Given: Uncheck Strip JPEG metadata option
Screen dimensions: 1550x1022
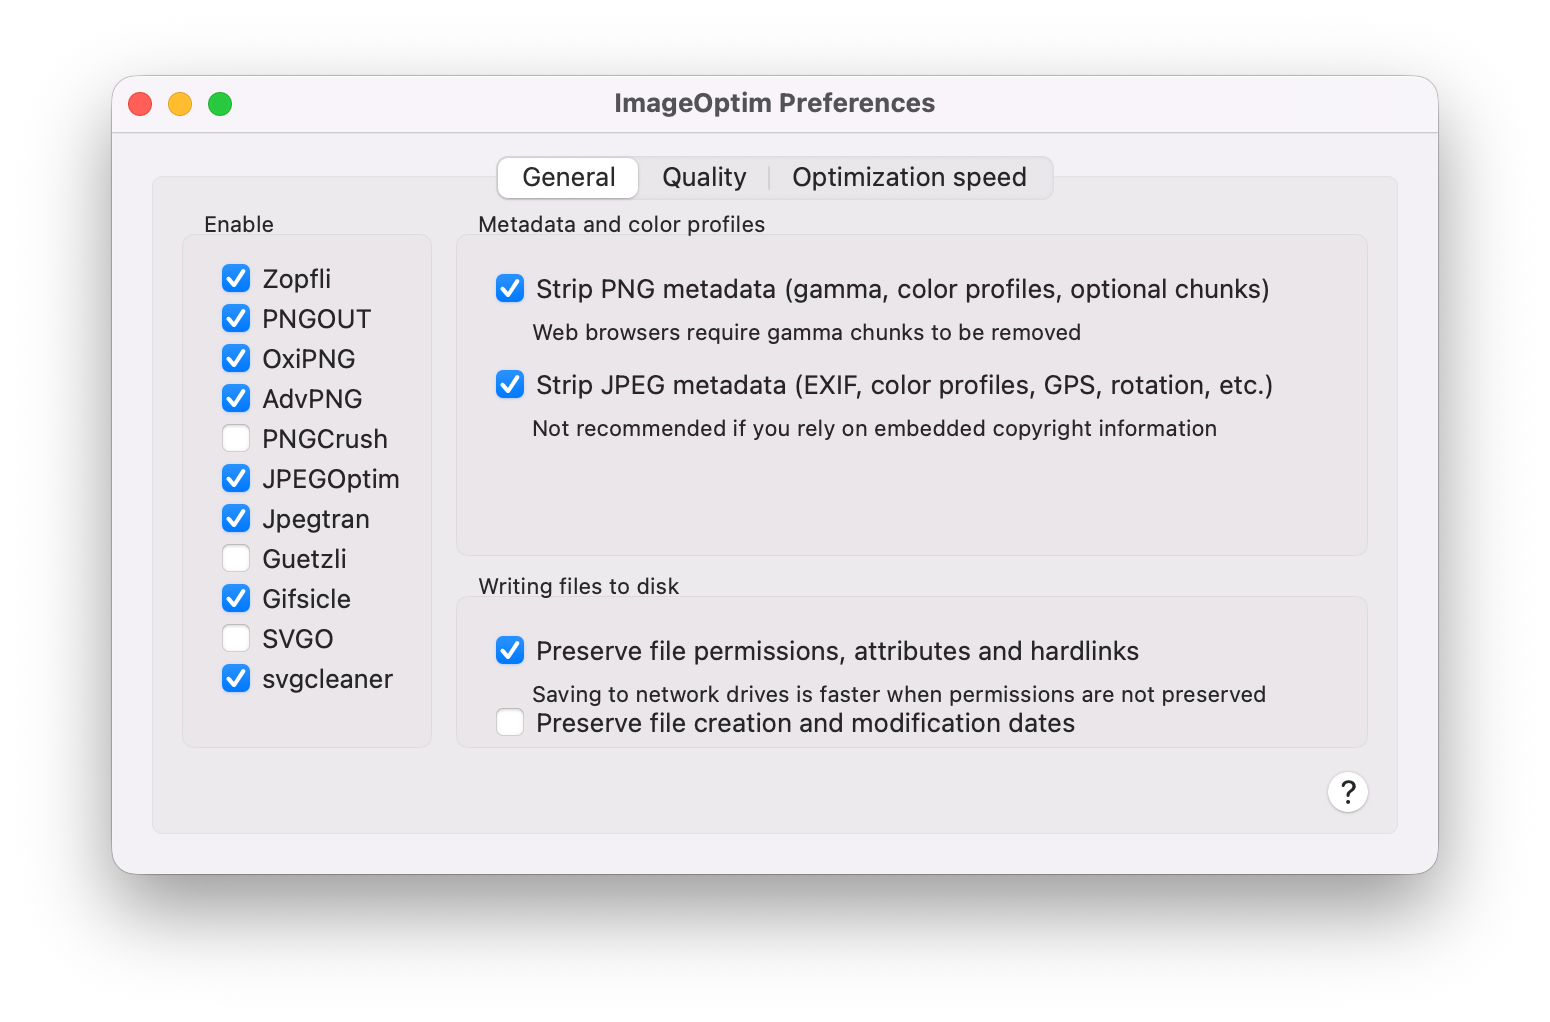Looking at the screenshot, I should click(510, 385).
